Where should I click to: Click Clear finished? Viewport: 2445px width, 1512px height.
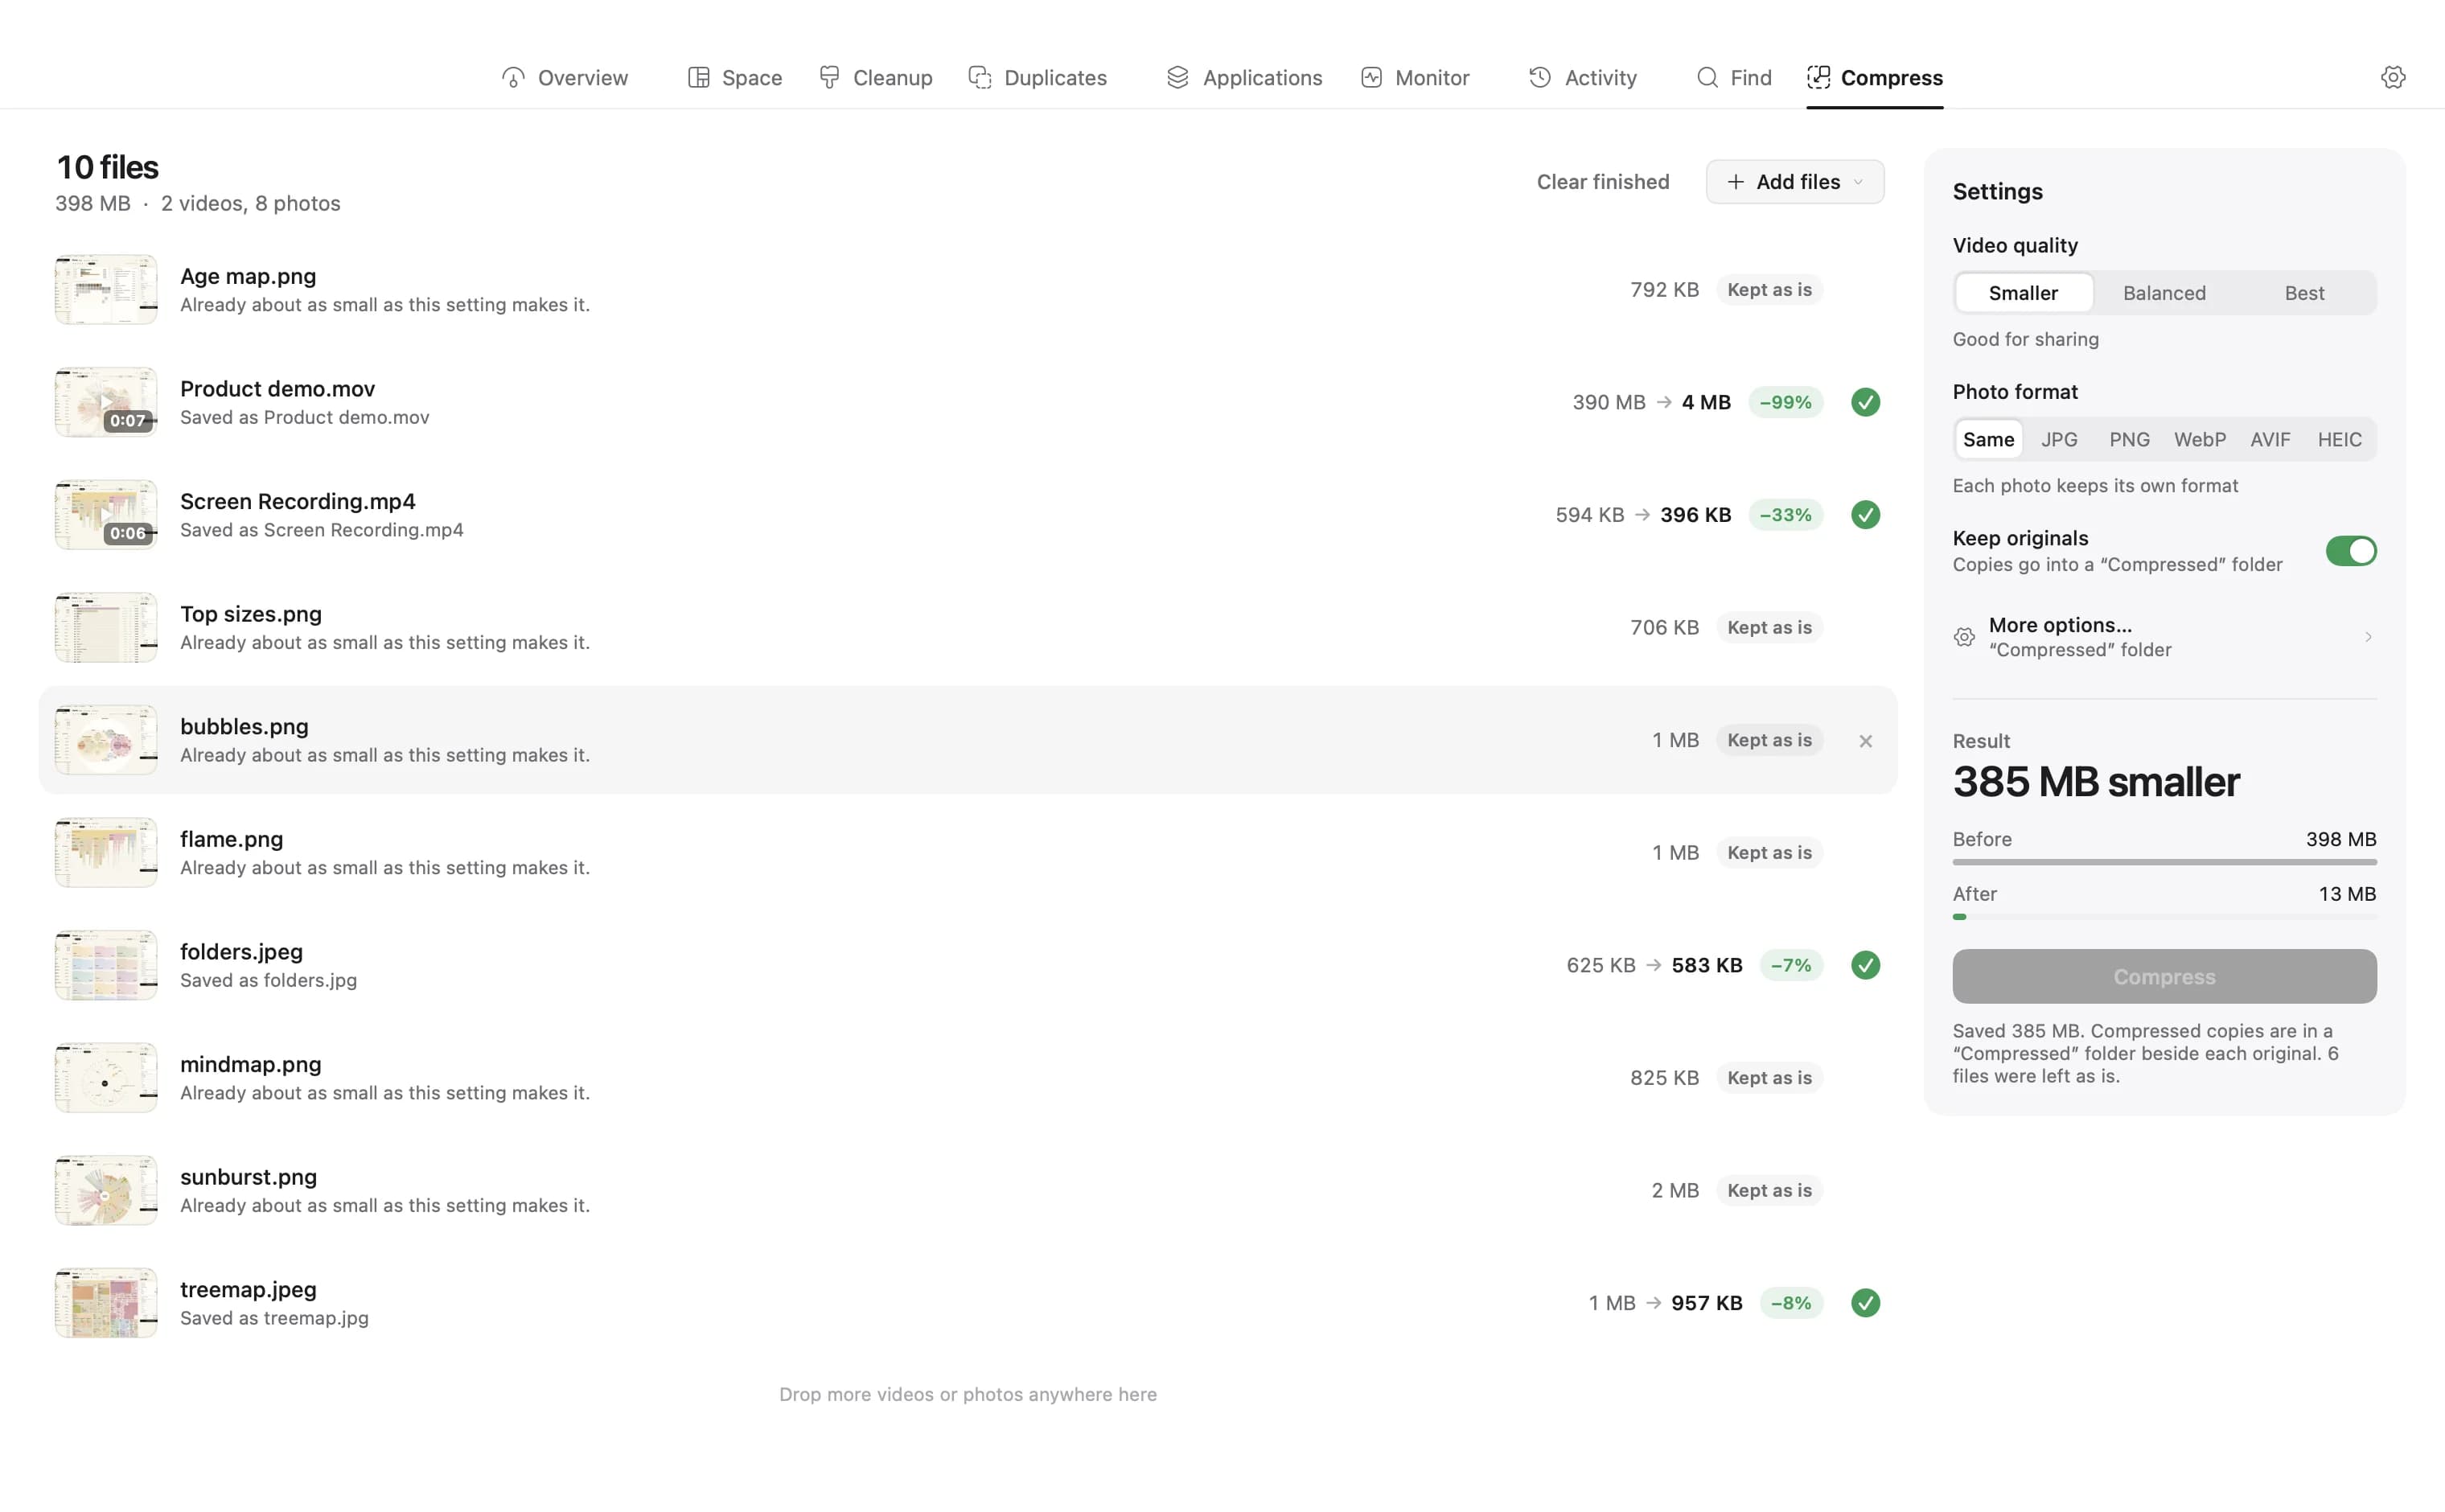(1602, 182)
